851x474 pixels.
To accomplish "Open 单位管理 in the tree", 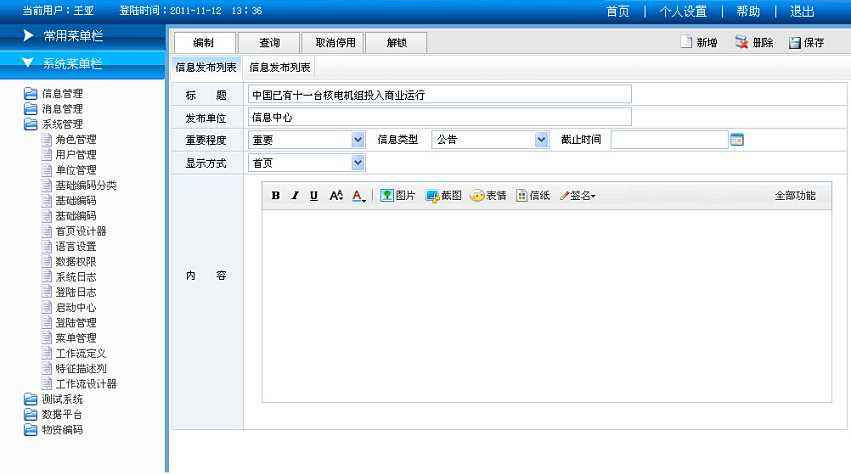I will point(70,170).
